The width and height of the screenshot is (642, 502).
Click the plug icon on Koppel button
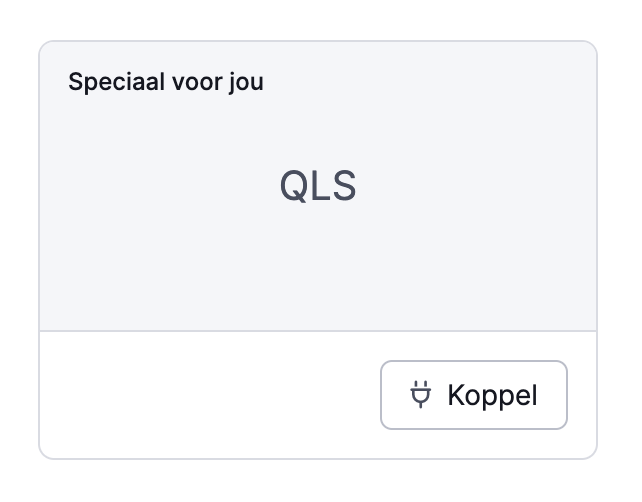tap(420, 394)
